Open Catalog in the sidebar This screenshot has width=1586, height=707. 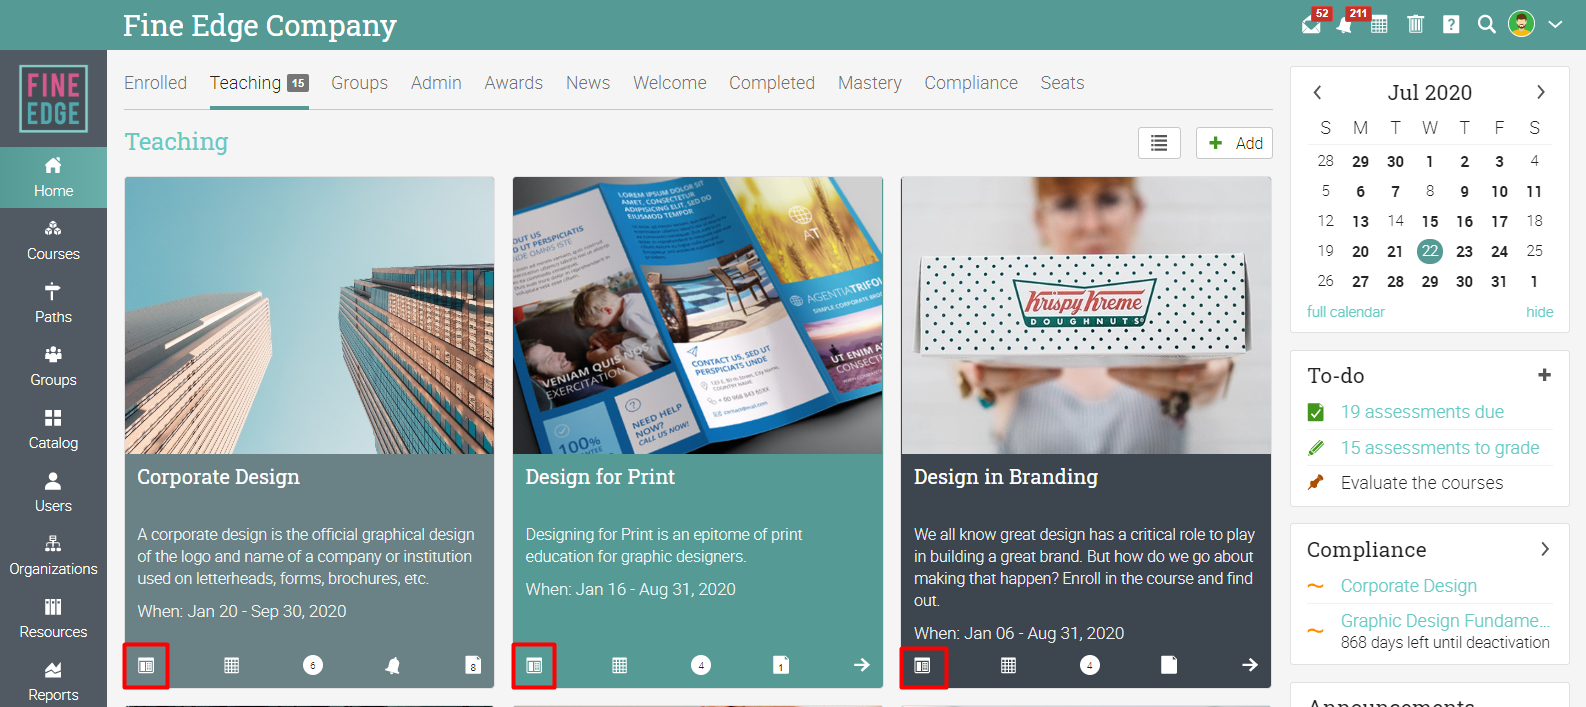pos(53,429)
